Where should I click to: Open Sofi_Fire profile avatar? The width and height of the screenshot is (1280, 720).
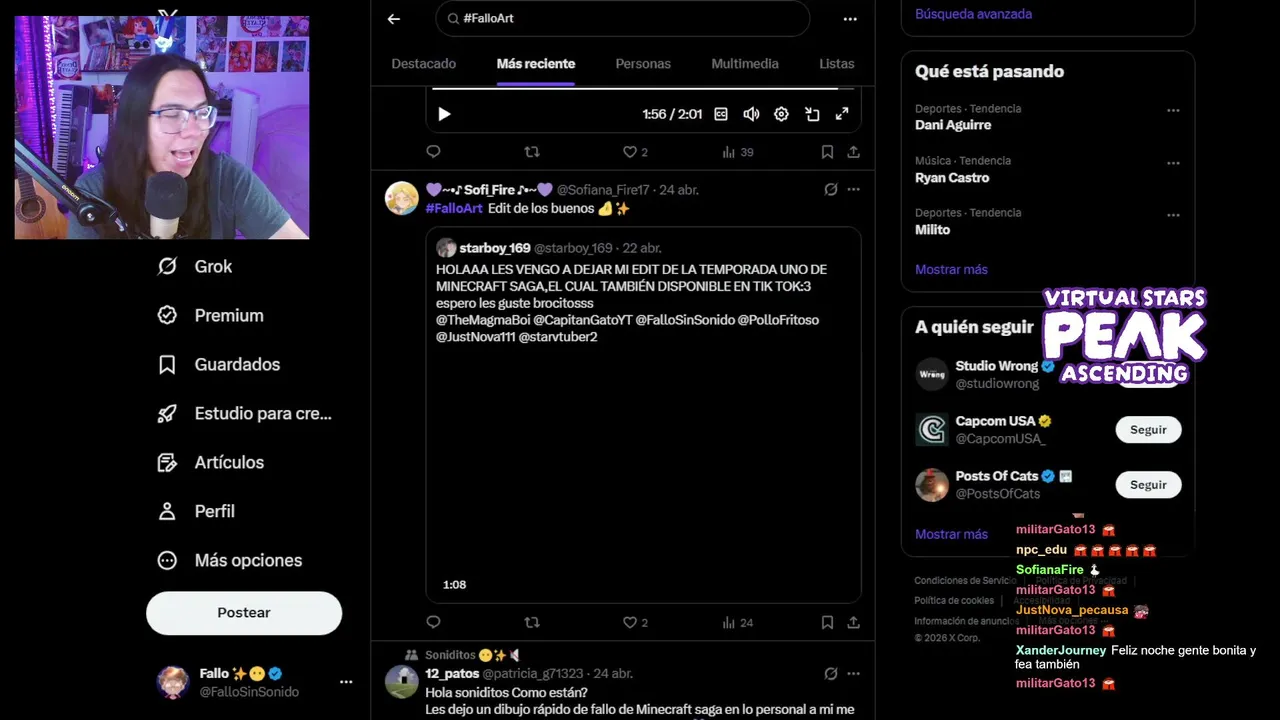(402, 198)
